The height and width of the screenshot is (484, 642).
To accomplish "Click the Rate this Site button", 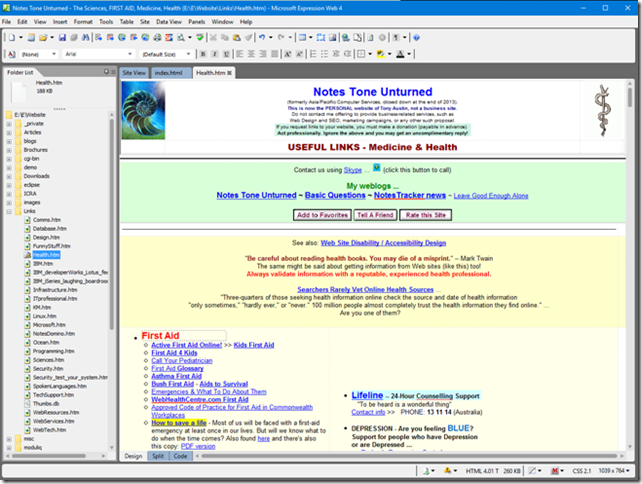I will coord(426,215).
